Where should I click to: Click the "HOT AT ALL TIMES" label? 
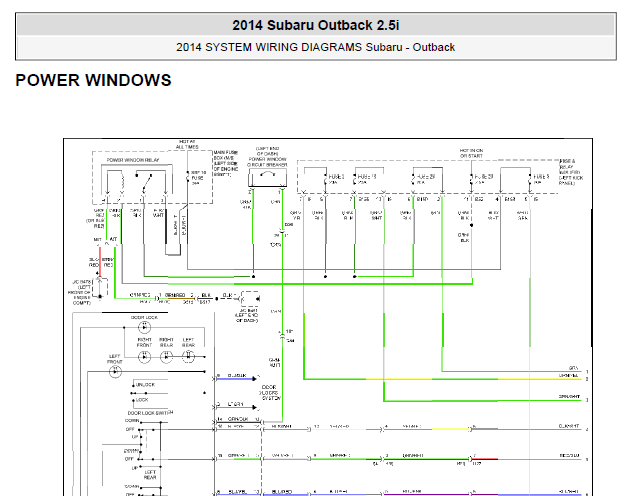tap(187, 144)
